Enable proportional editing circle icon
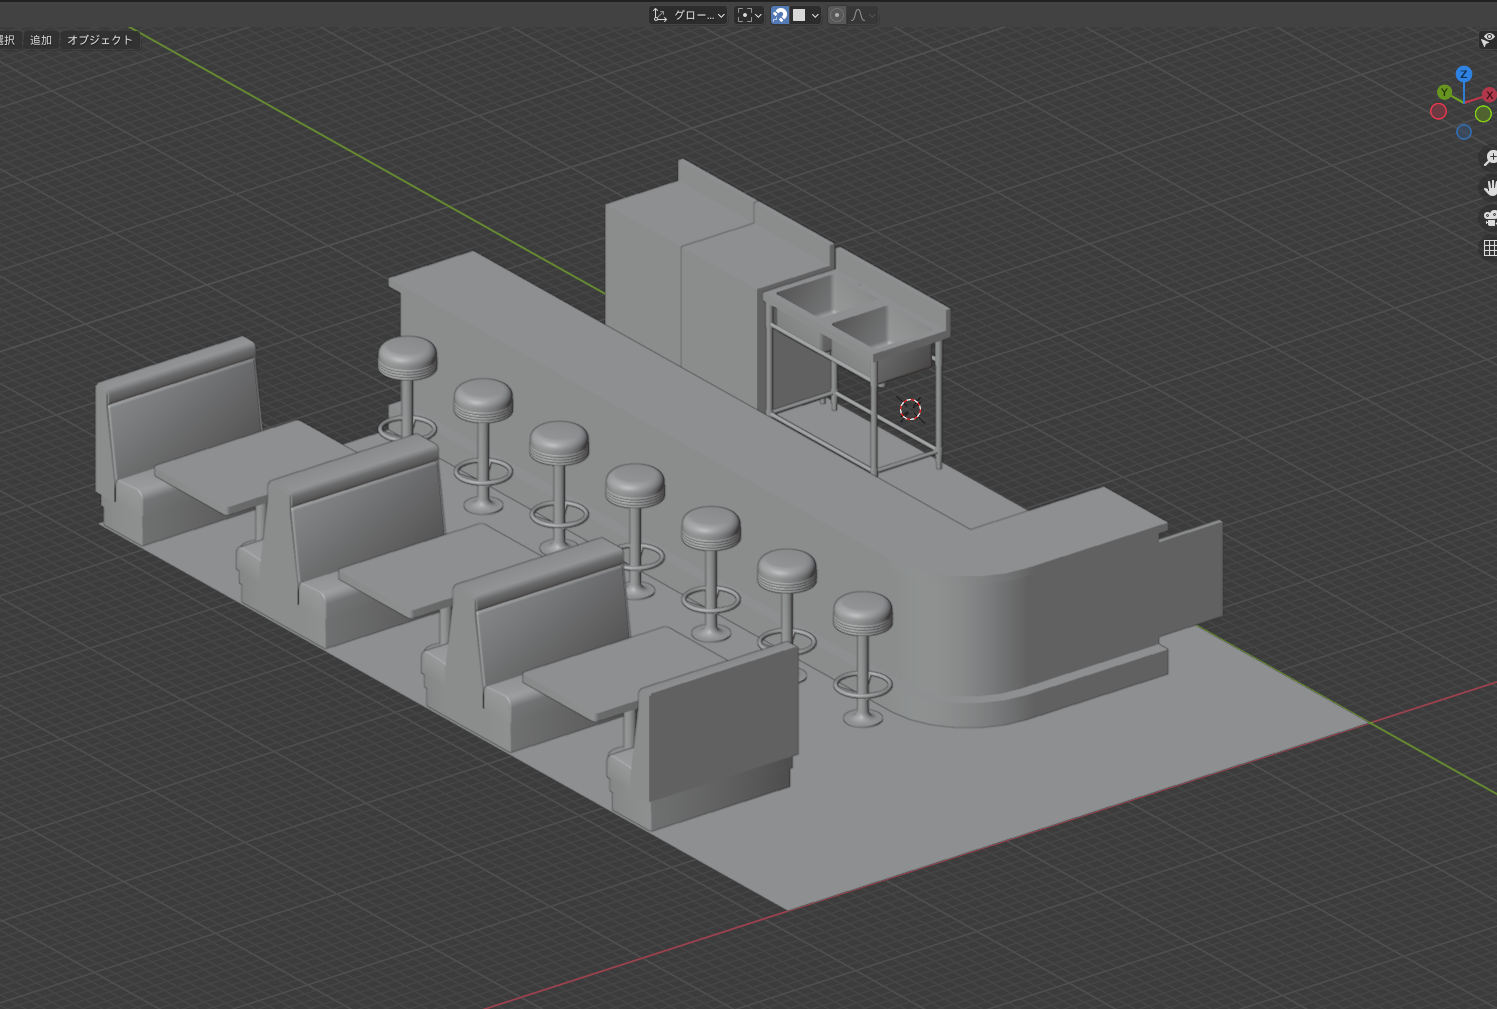This screenshot has height=1009, width=1497. pos(837,15)
